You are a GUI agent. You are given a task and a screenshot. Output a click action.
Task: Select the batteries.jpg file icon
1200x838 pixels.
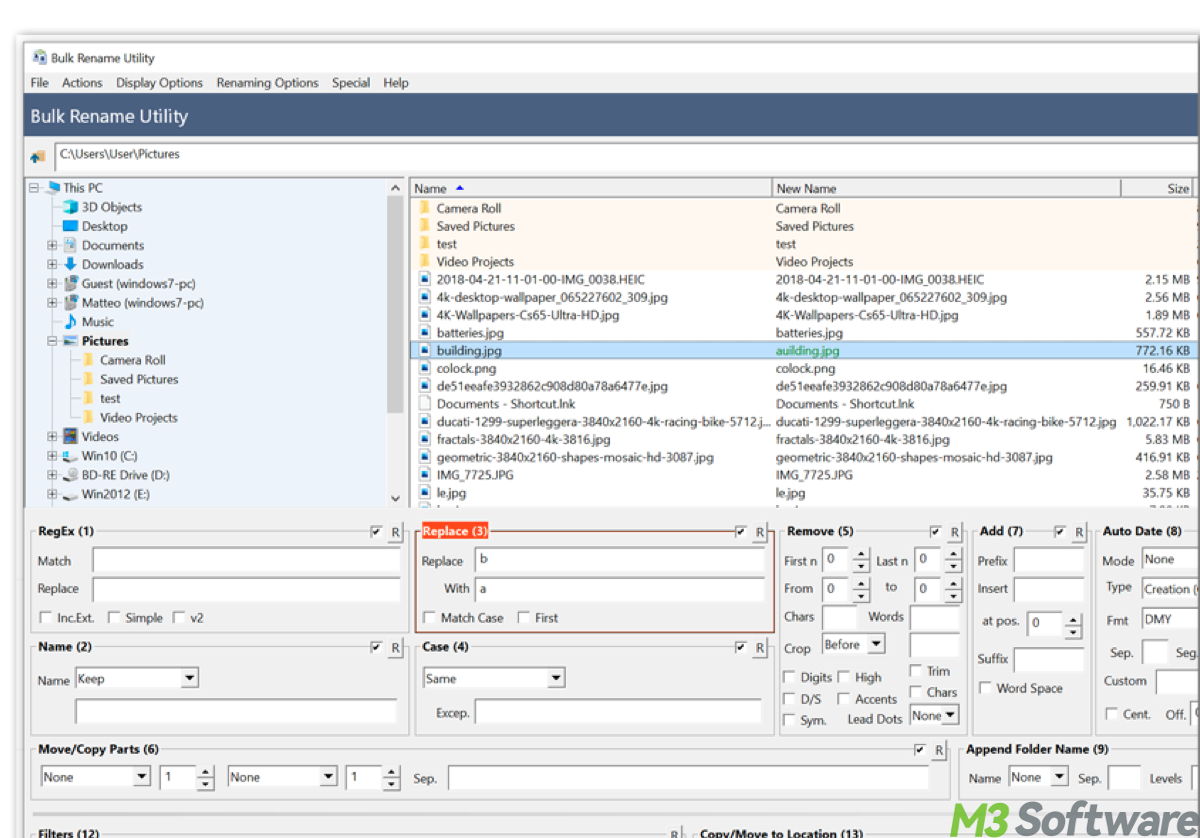tap(424, 332)
